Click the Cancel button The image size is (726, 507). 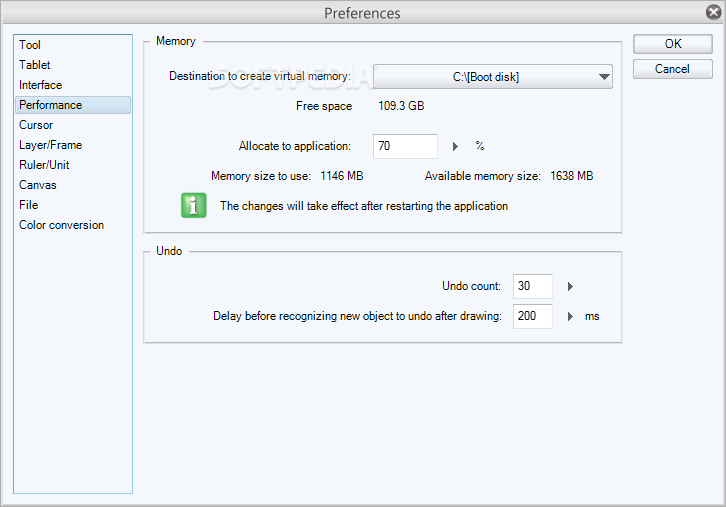click(x=672, y=69)
